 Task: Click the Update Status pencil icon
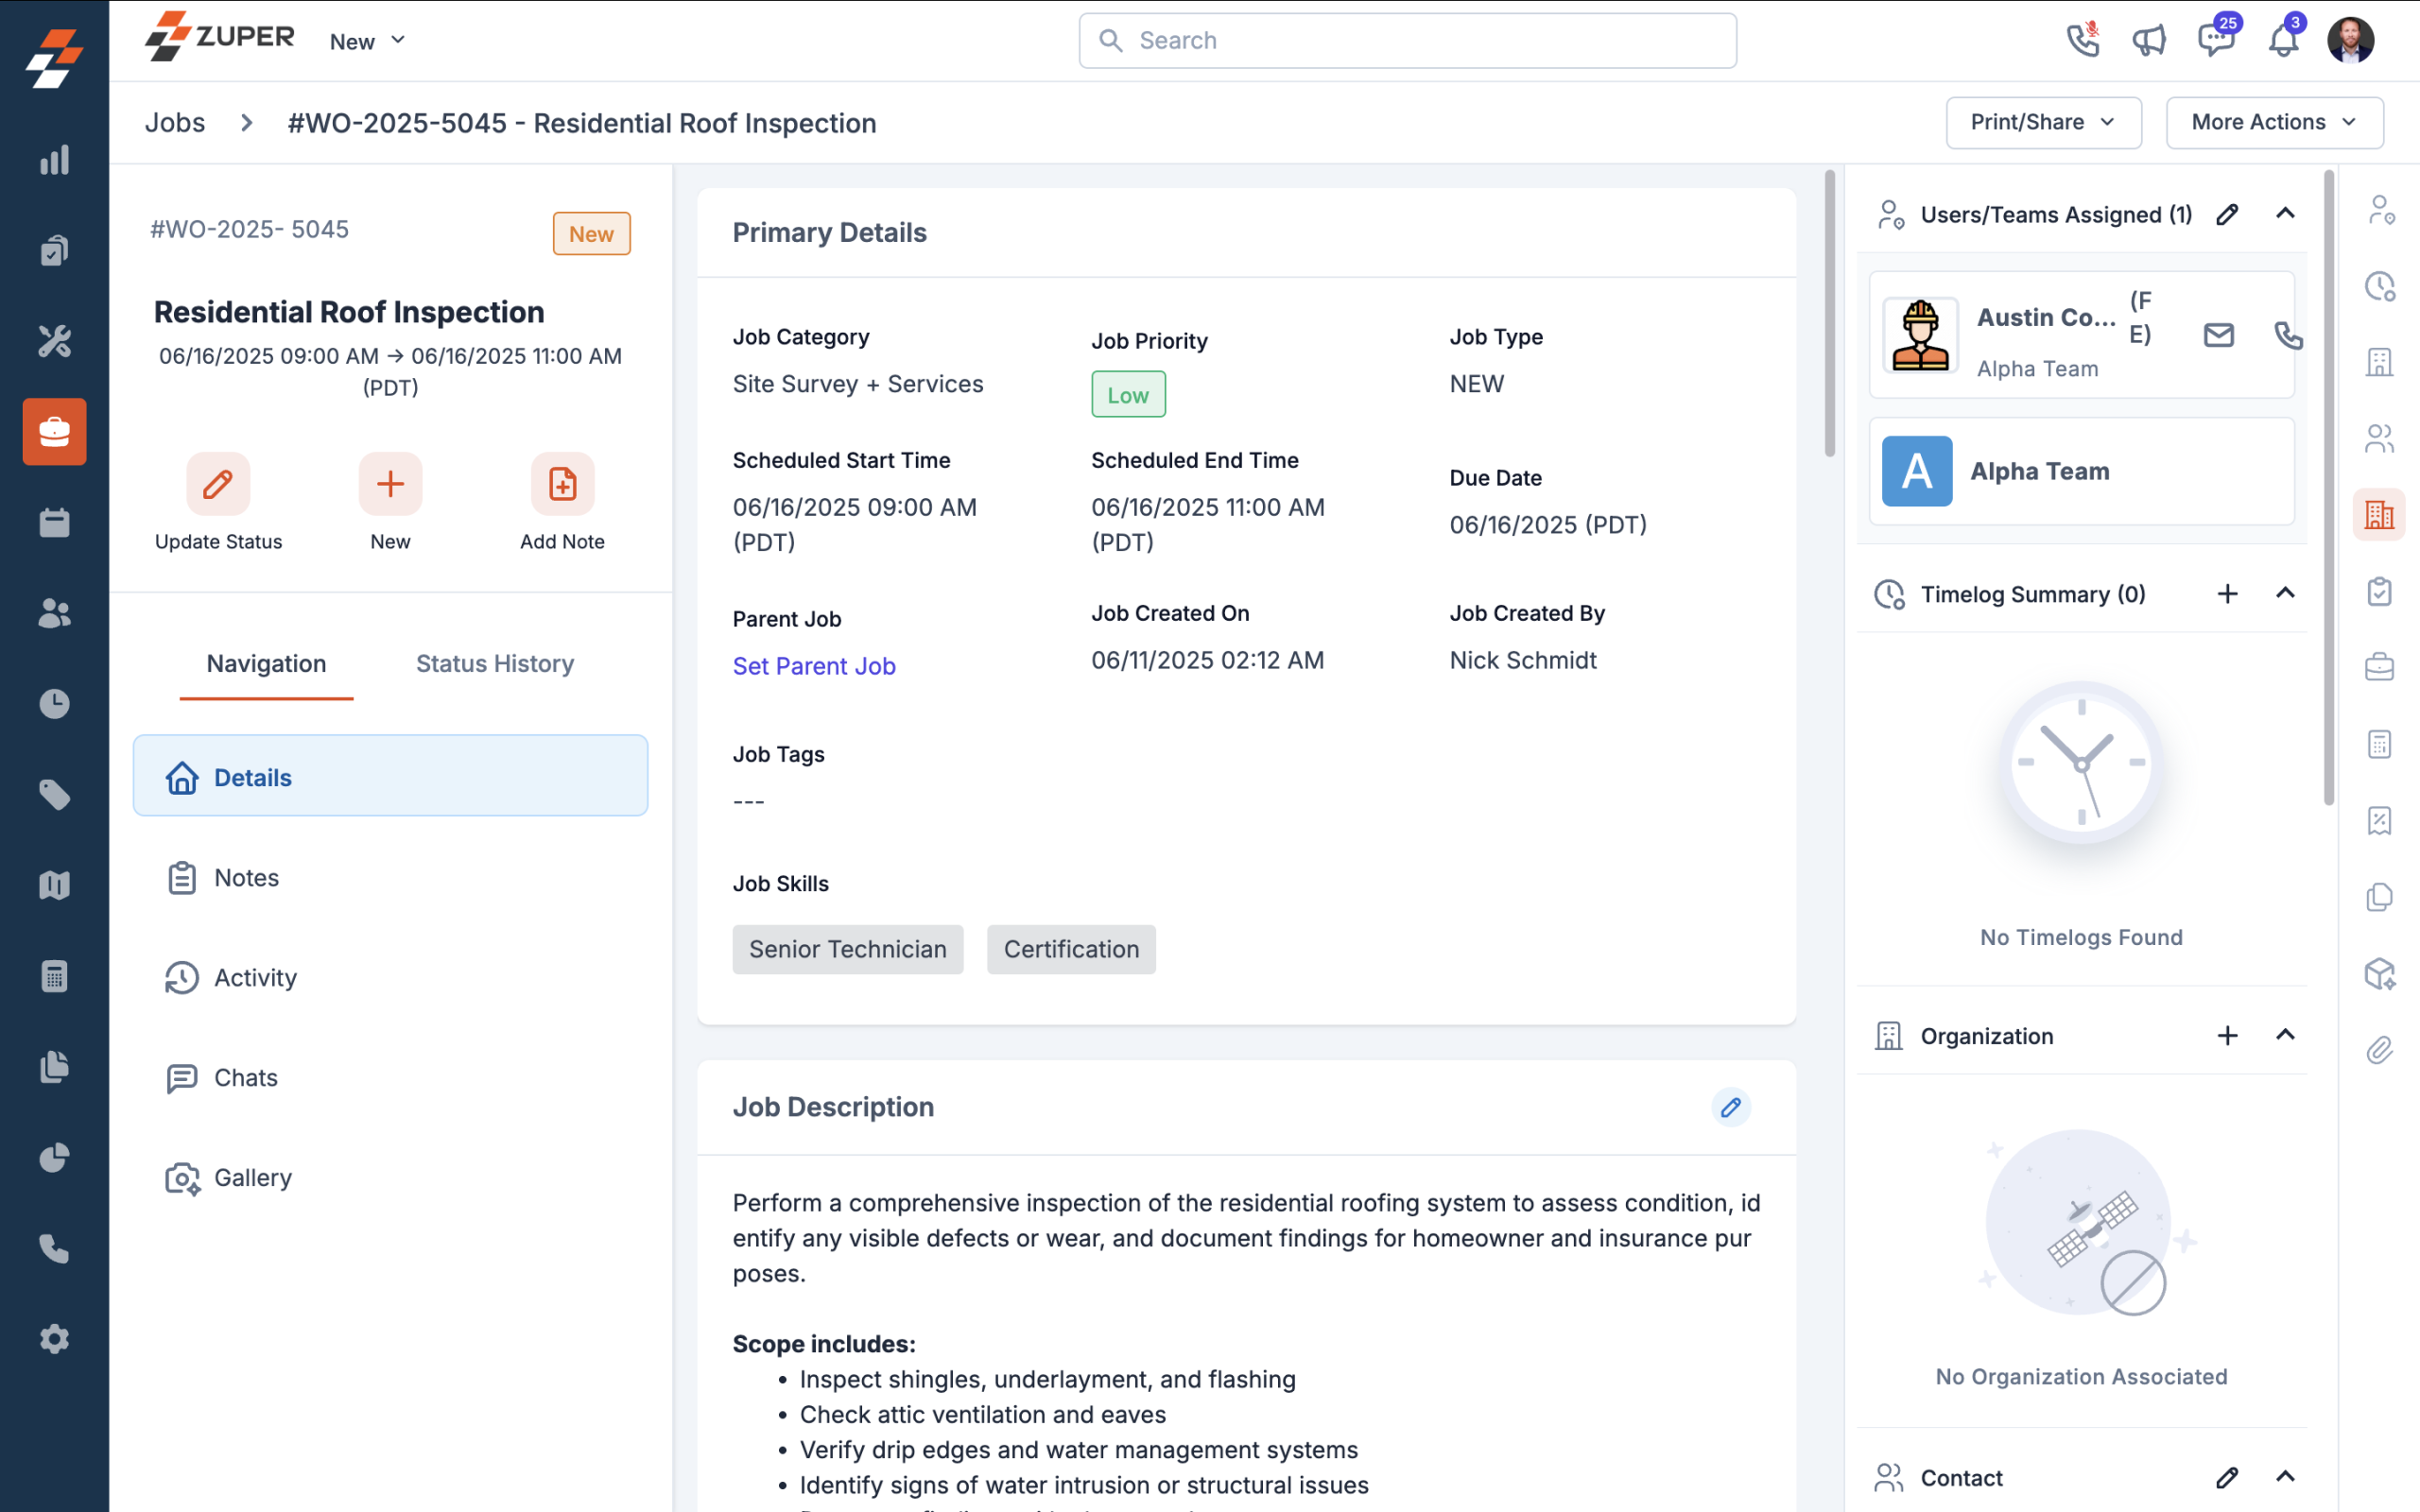218,484
